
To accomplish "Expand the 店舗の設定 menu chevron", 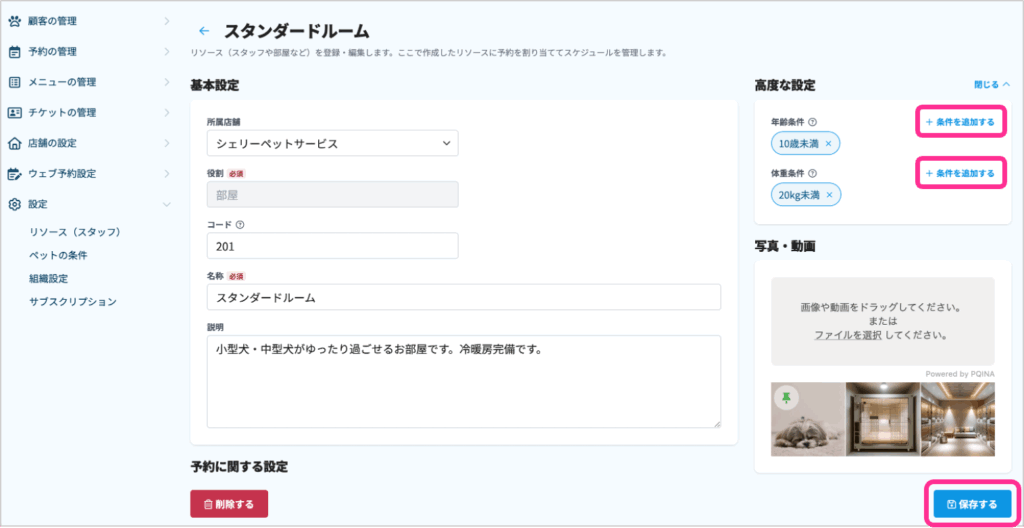I will pos(167,143).
